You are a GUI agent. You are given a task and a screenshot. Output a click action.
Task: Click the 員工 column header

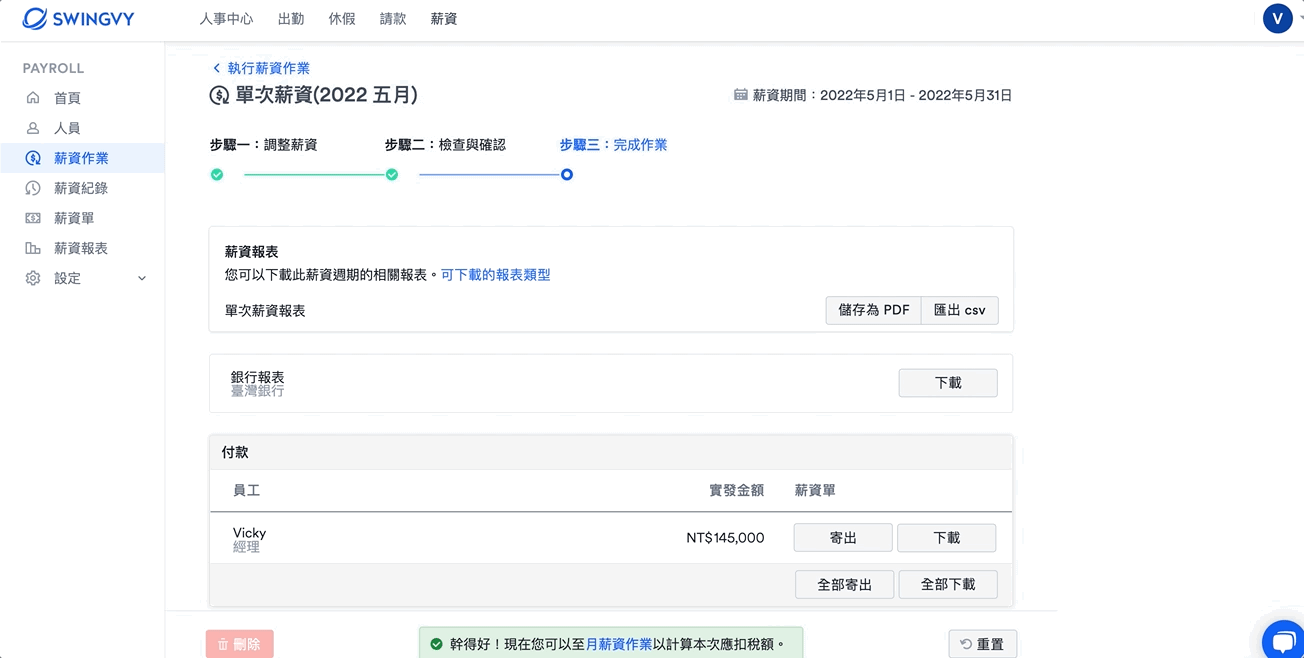[246, 490]
